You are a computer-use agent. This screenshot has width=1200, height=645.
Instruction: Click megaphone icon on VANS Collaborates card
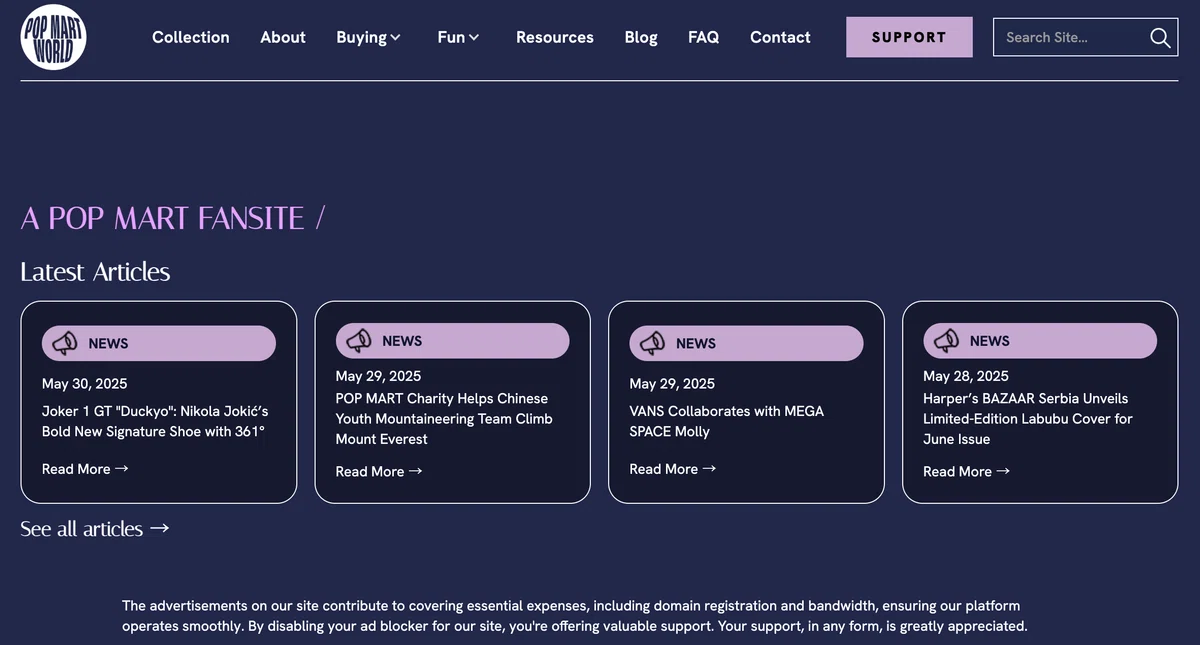tap(653, 343)
